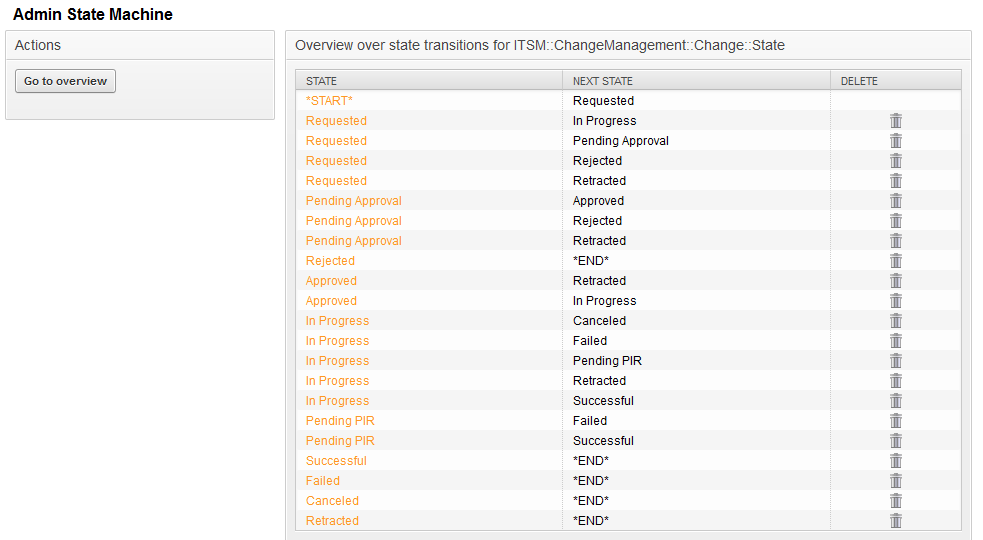
Task: Delete the Approved to Retracted transition
Action: pyautogui.click(x=896, y=281)
